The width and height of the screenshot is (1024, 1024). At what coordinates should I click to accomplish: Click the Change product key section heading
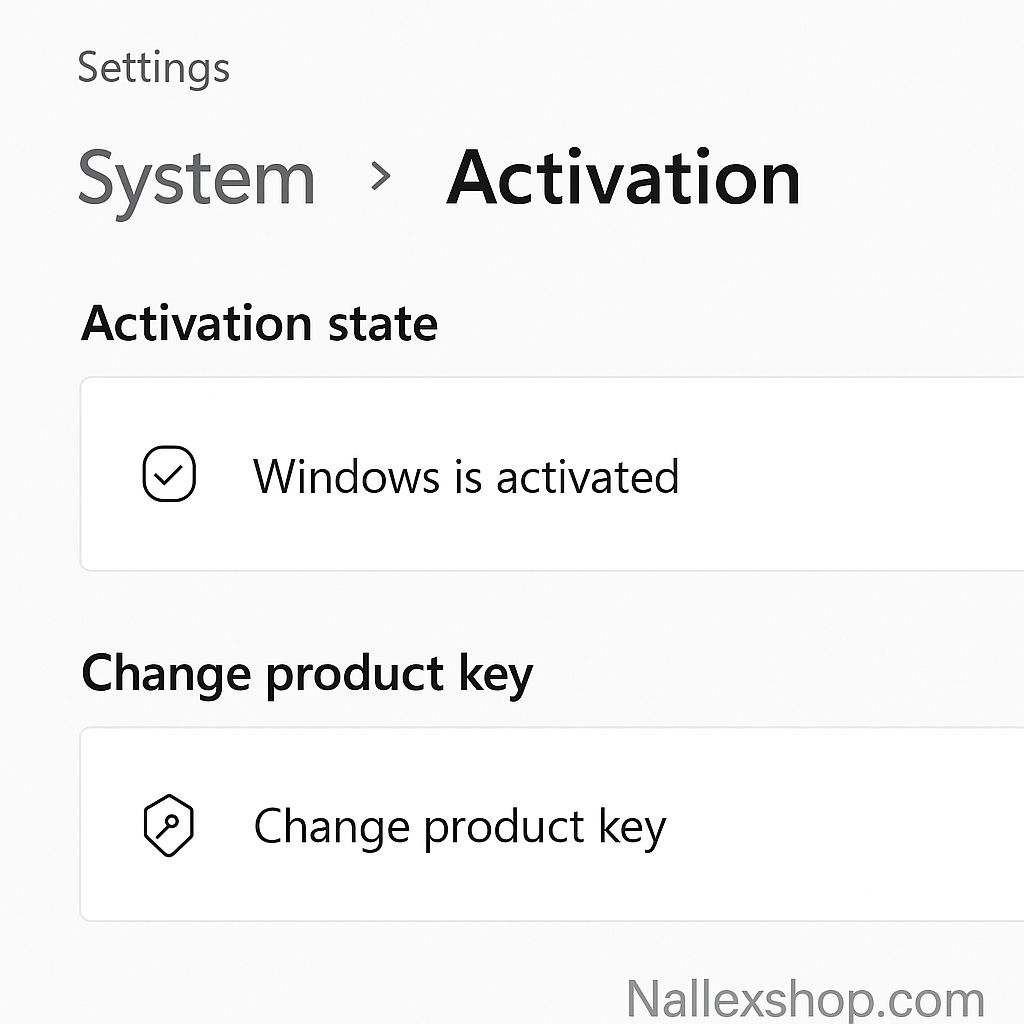tap(308, 673)
